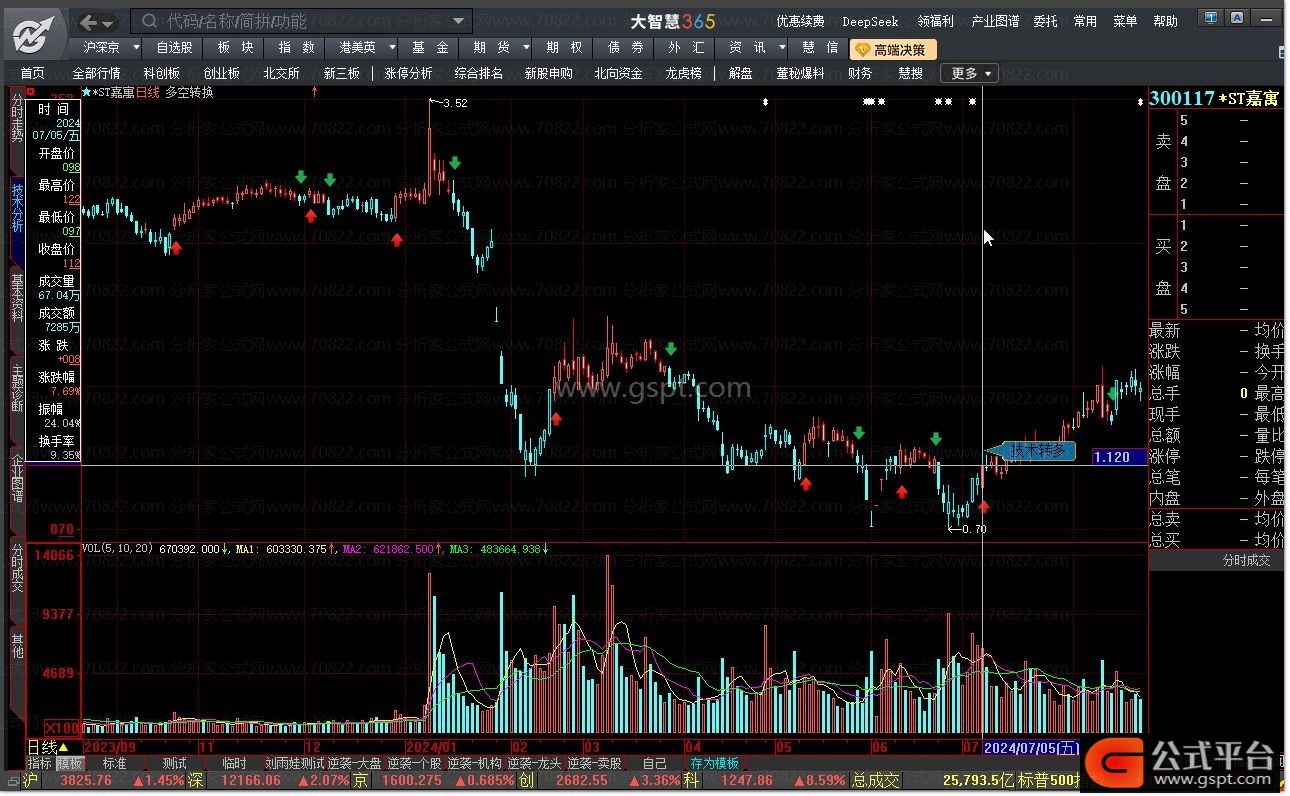
Task: Click the stock code search input field
Action: [300, 21]
